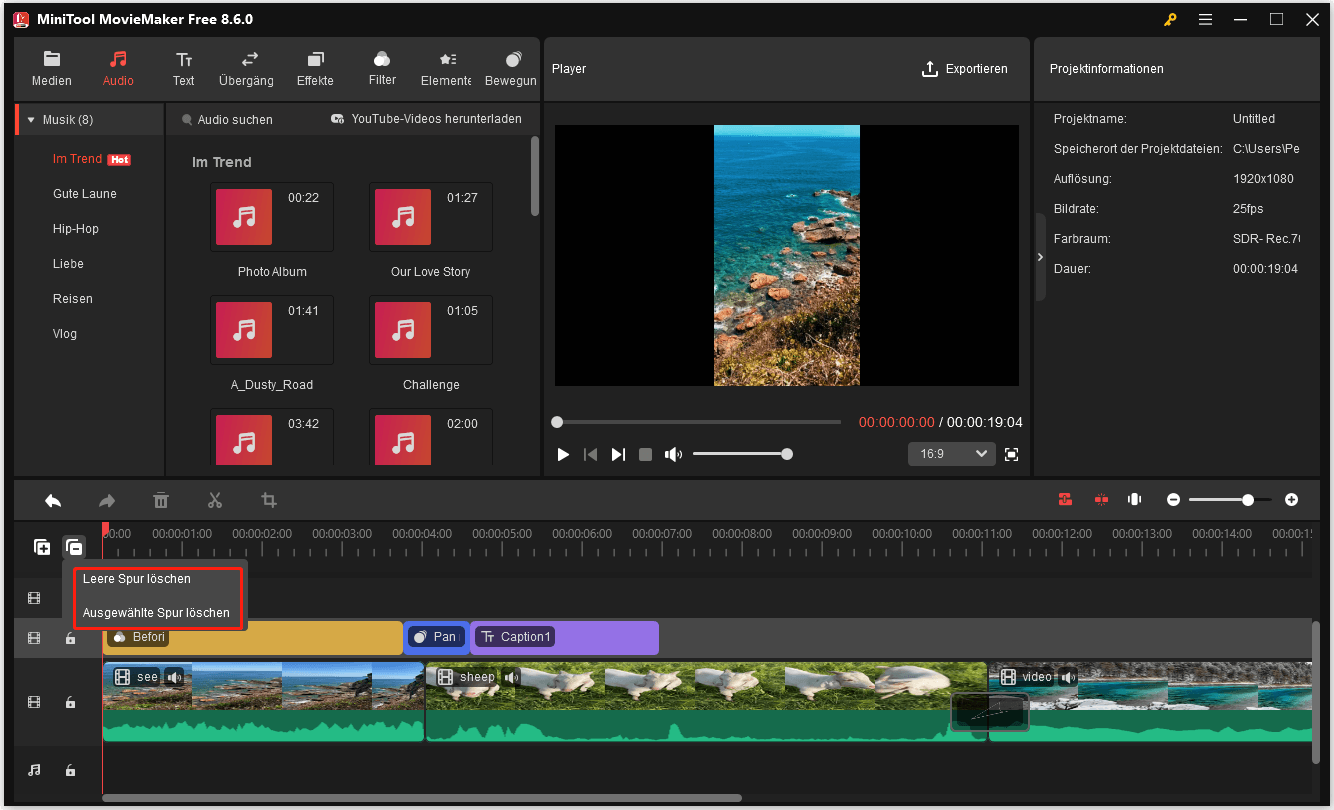The height and width of the screenshot is (810, 1334).
Task: Toggle the lock on the music track
Action: pos(69,770)
